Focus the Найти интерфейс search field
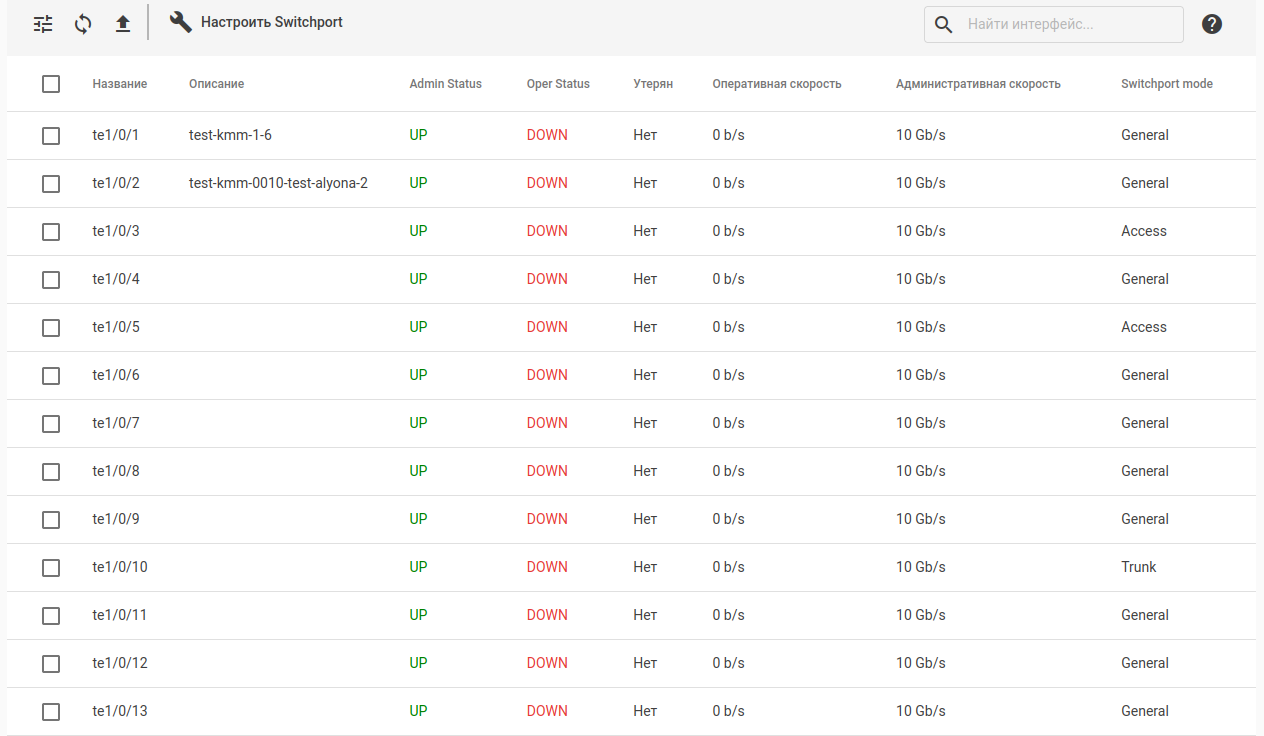This screenshot has width=1264, height=736. [x=1070, y=24]
